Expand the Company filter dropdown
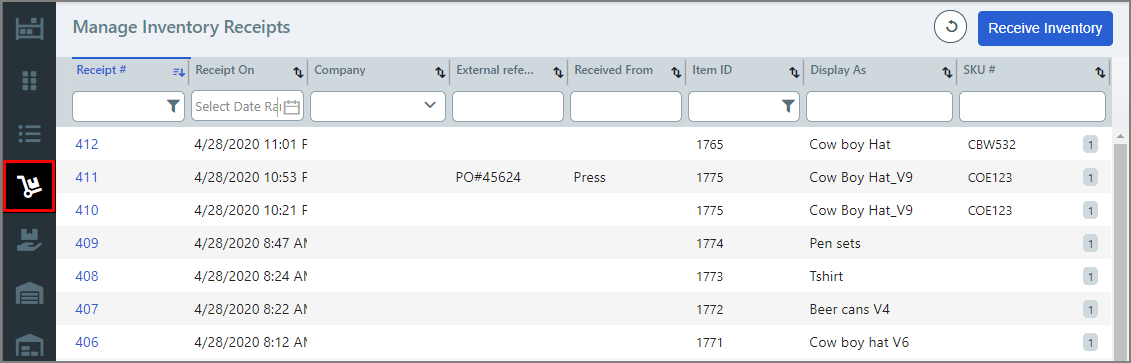Viewport: 1131px width, 363px height. [431, 105]
